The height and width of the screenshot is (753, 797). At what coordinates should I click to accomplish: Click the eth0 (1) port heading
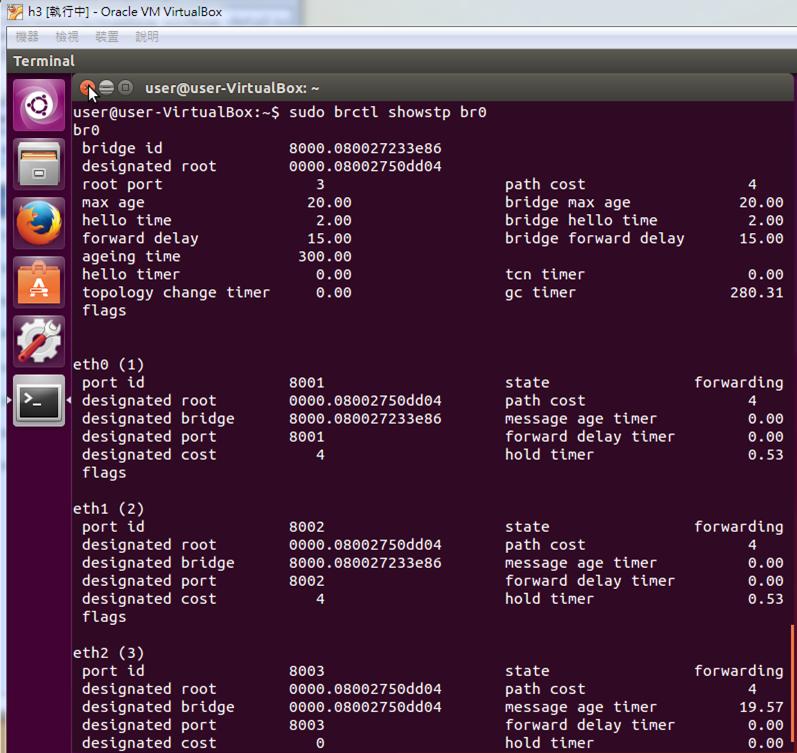(x=109, y=364)
